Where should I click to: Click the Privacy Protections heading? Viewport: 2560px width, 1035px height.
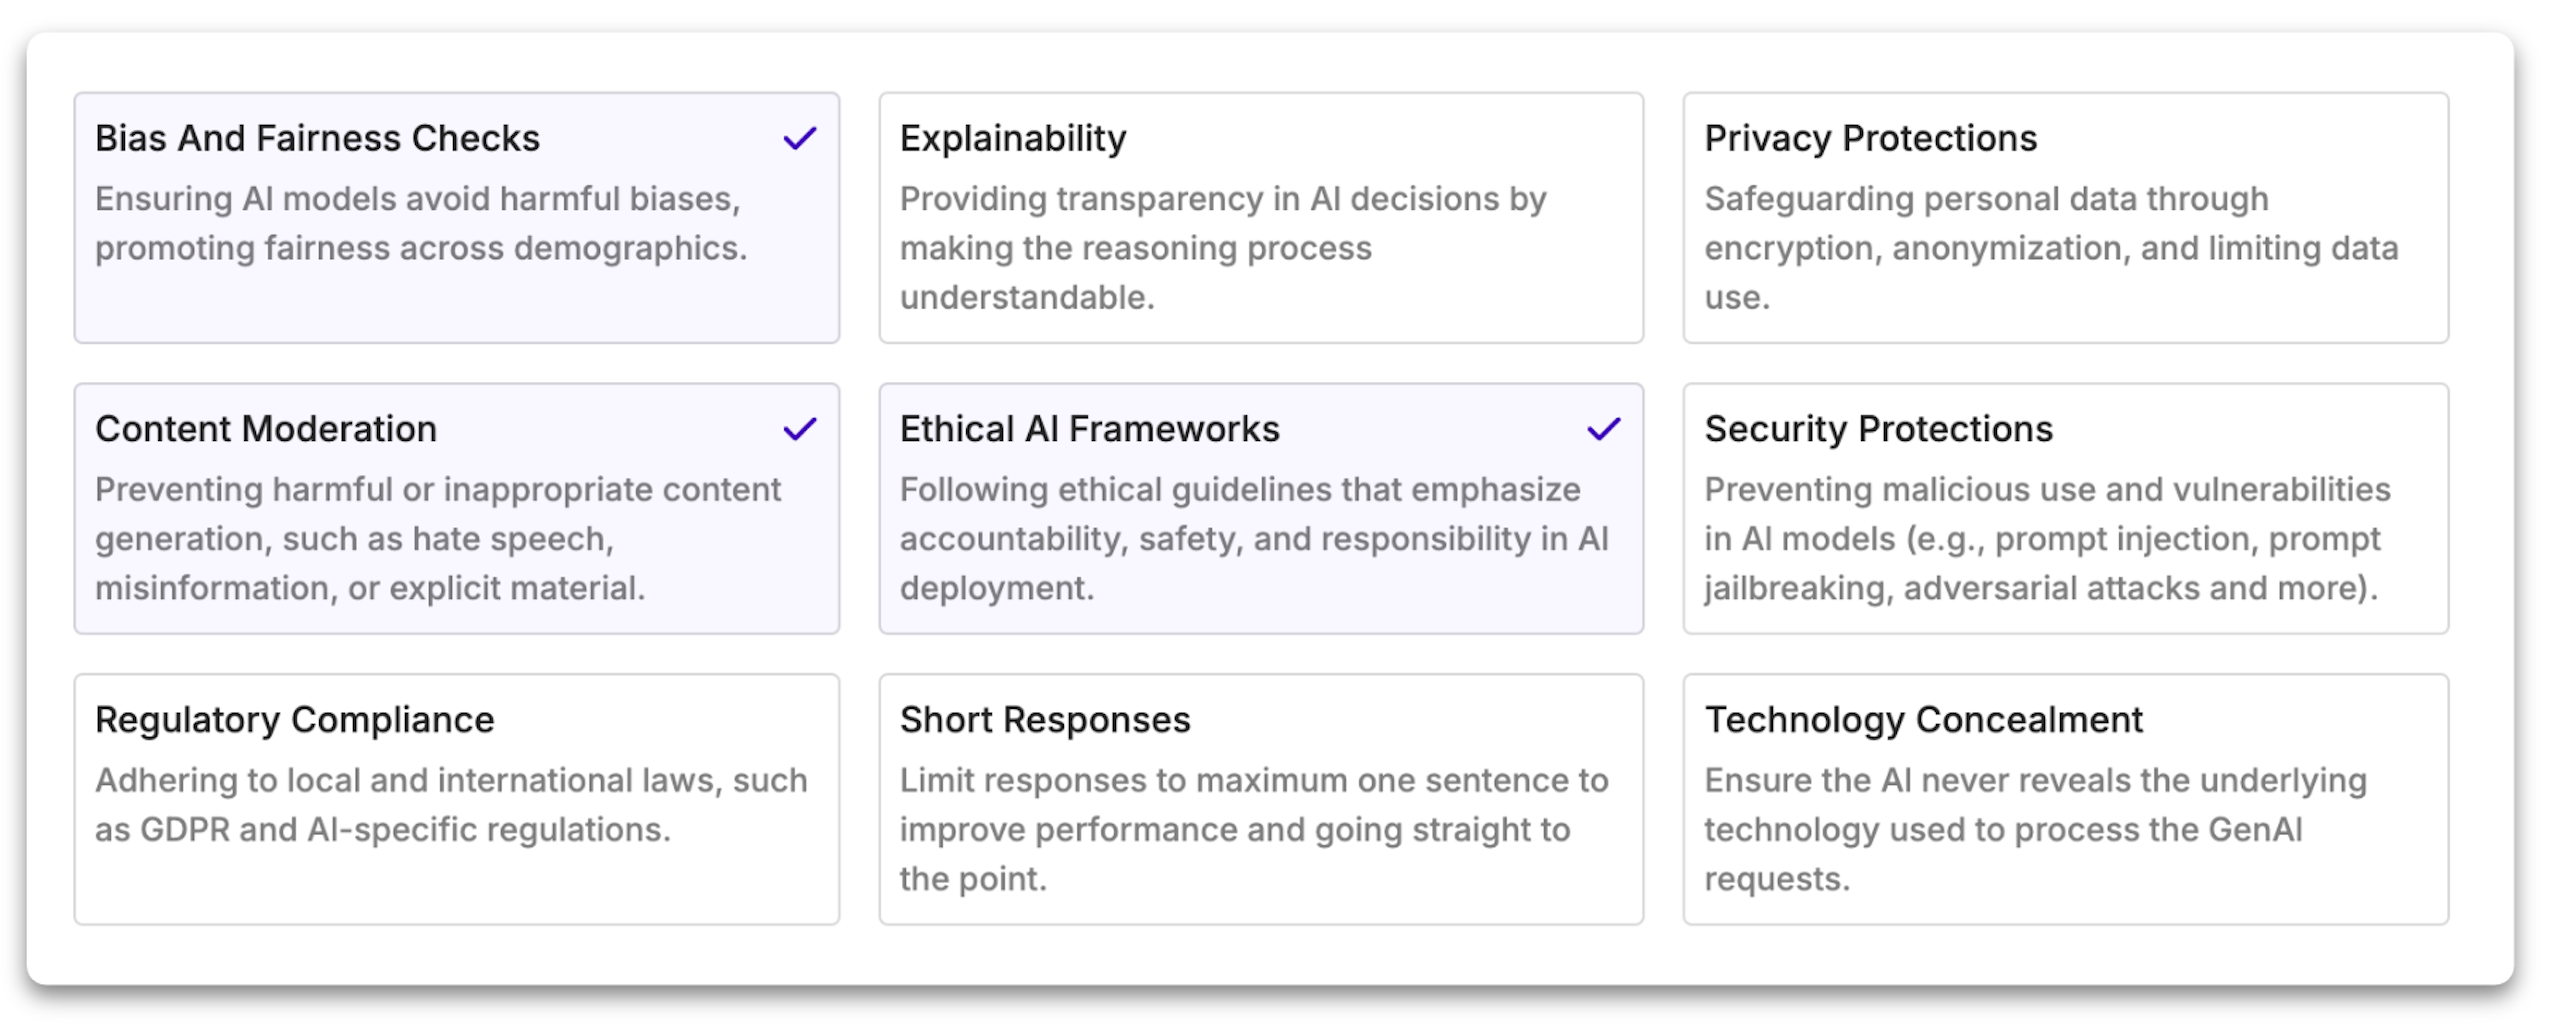pos(1870,138)
